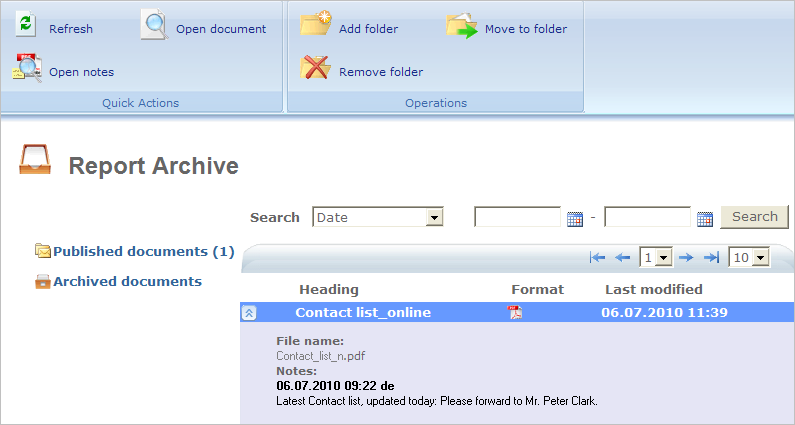The width and height of the screenshot is (795, 425).
Task: Open Published documents (1) folder
Action: pos(143,252)
